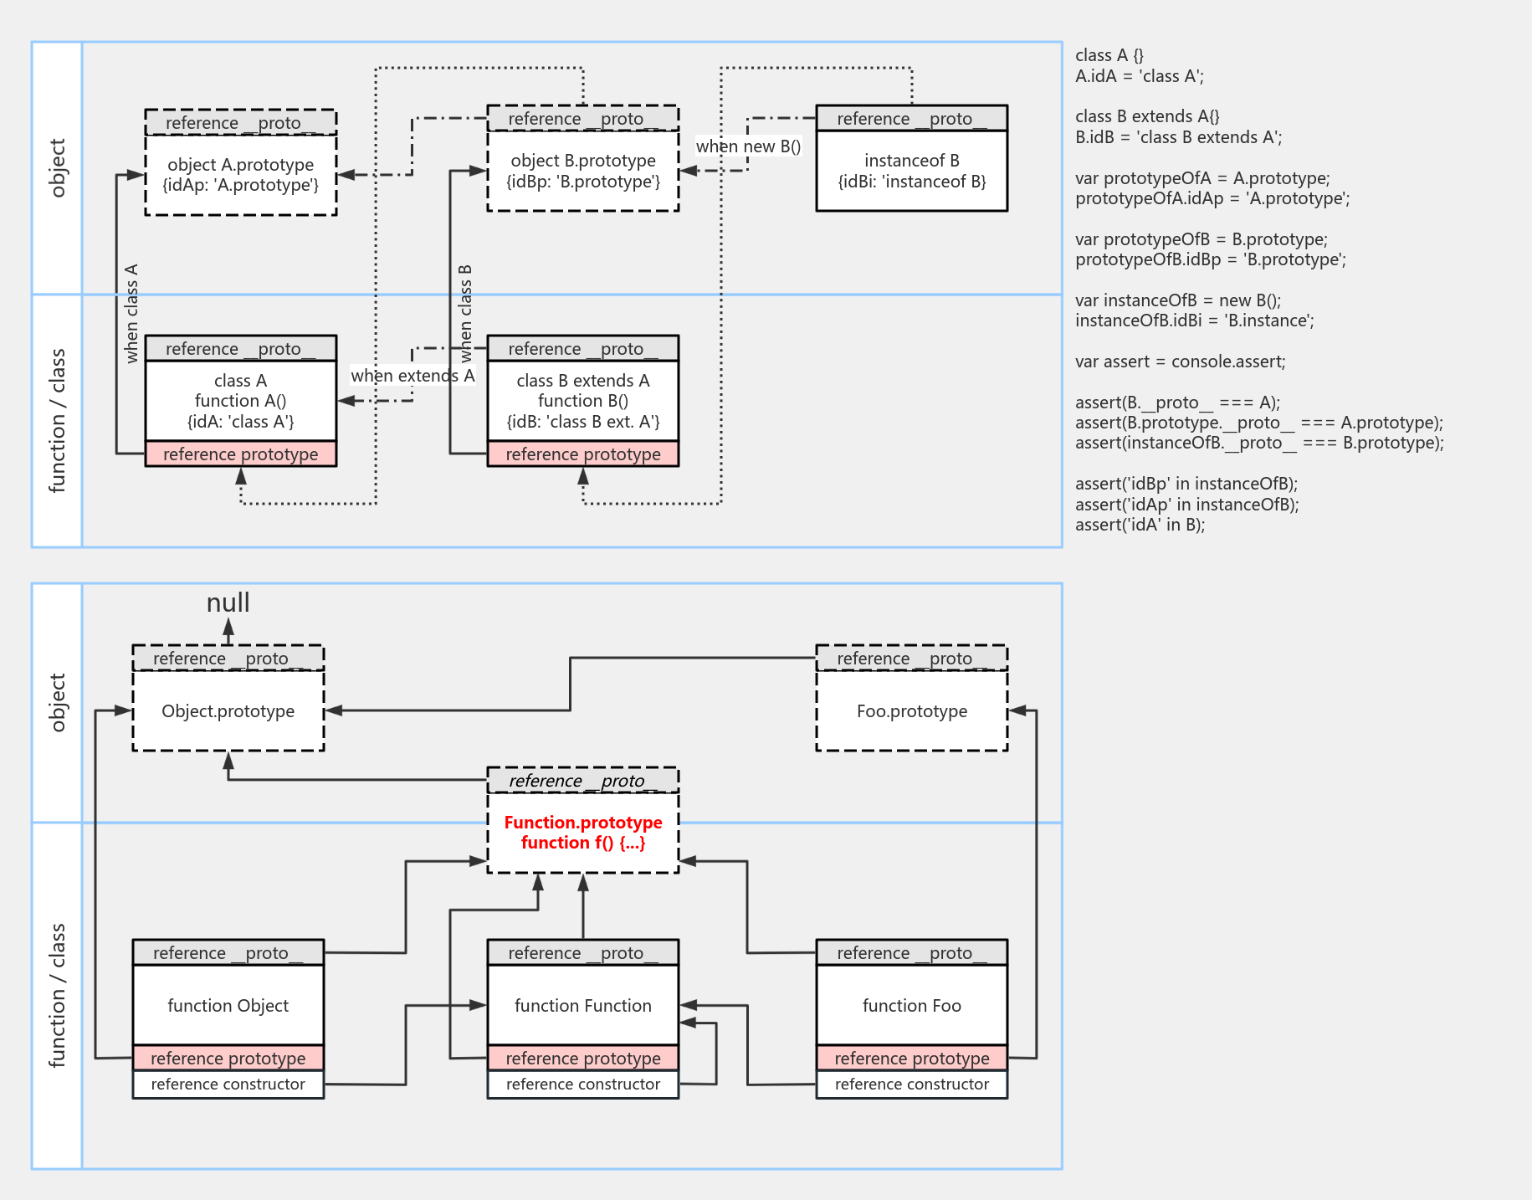Select pink 'reference prototype' row under class A
Image resolution: width=1532 pixels, height=1200 pixels.
pyautogui.click(x=240, y=454)
